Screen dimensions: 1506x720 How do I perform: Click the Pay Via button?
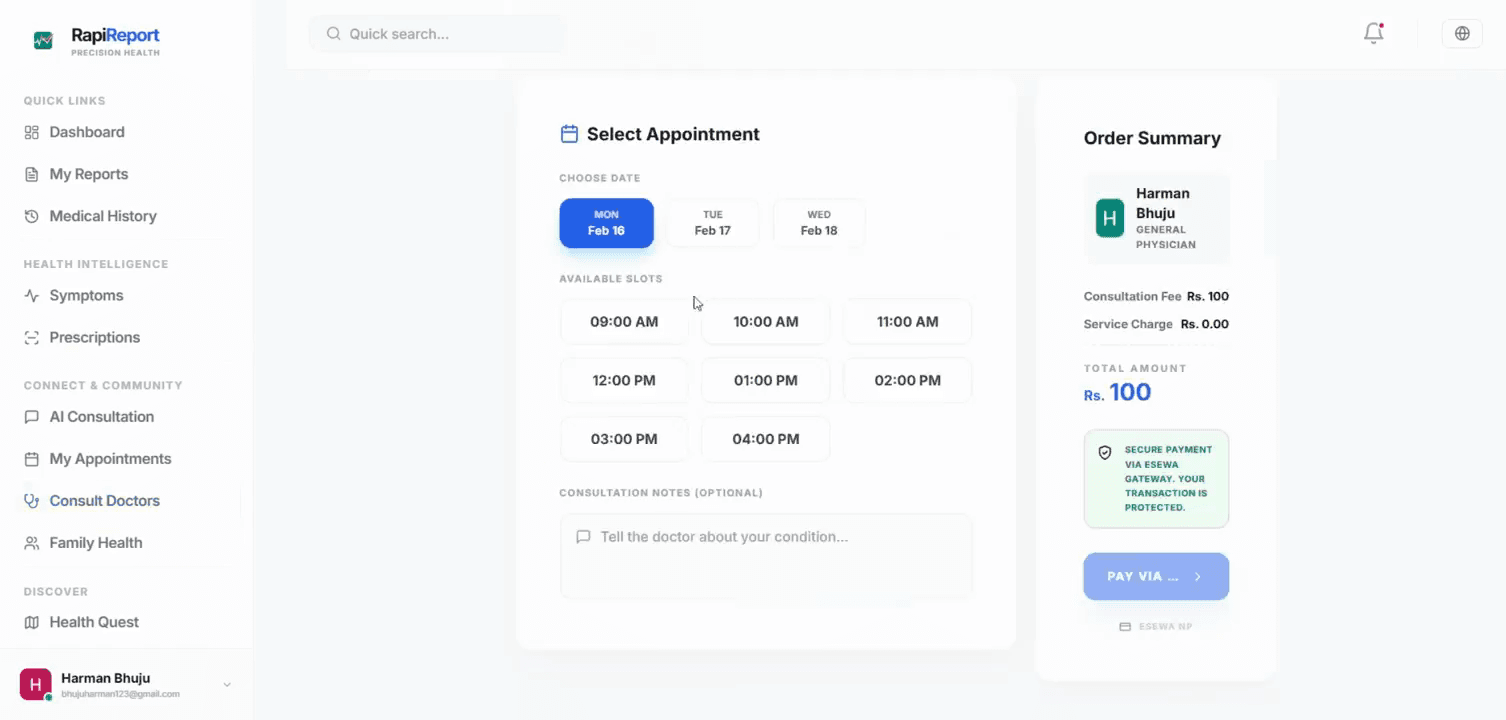(1156, 577)
